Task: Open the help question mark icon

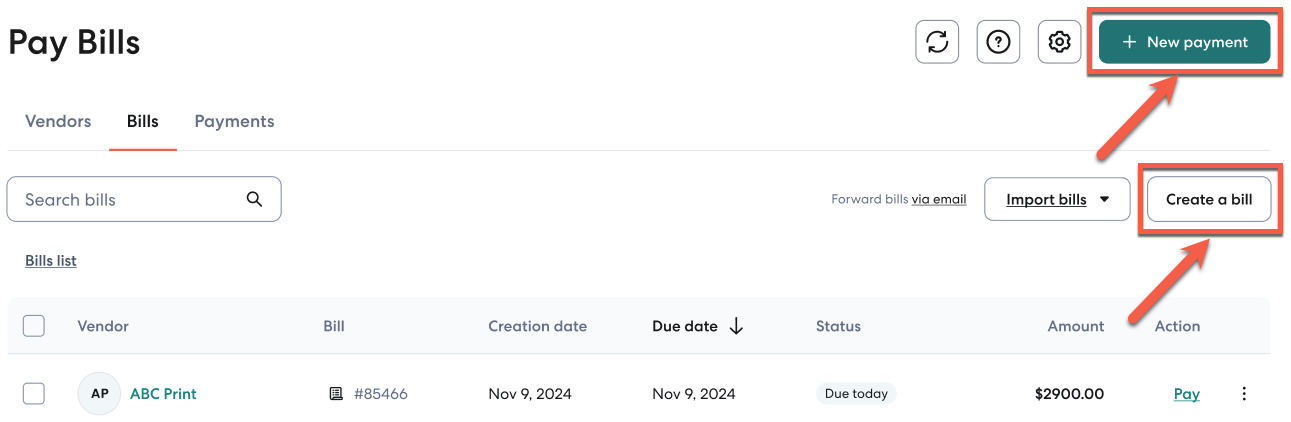Action: [998, 42]
